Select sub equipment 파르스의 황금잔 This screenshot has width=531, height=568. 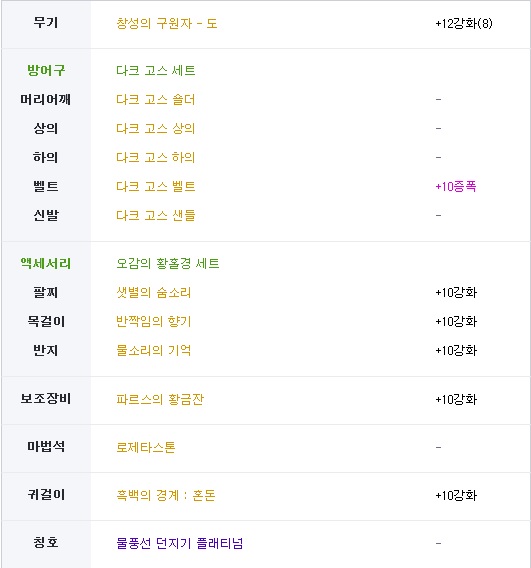pyautogui.click(x=160, y=399)
